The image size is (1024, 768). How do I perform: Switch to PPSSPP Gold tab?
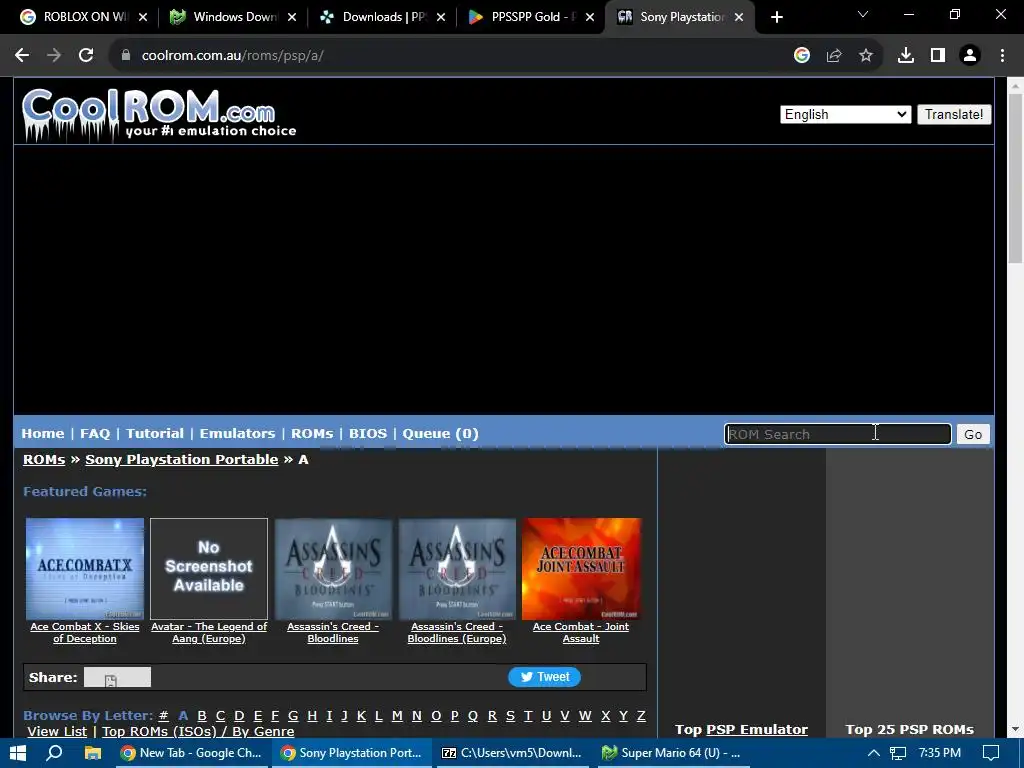[528, 17]
